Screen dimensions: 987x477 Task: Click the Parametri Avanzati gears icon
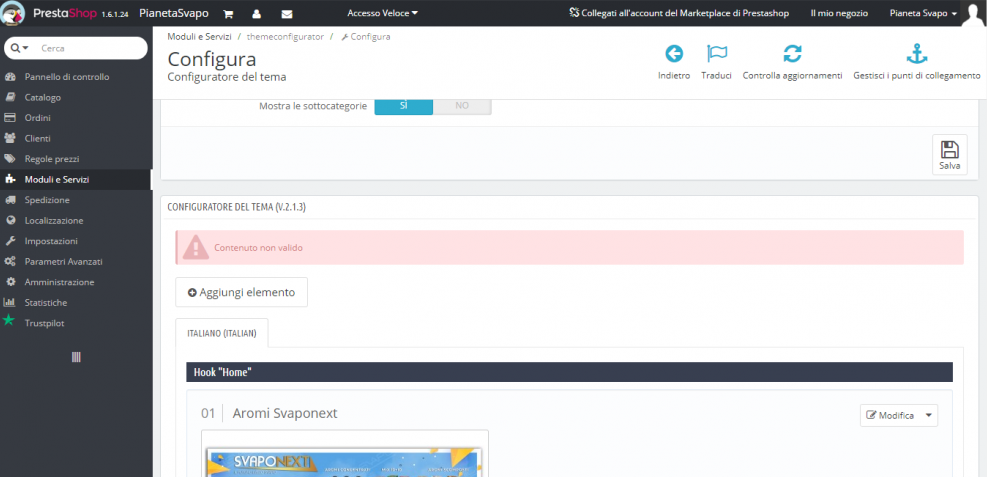[9, 261]
